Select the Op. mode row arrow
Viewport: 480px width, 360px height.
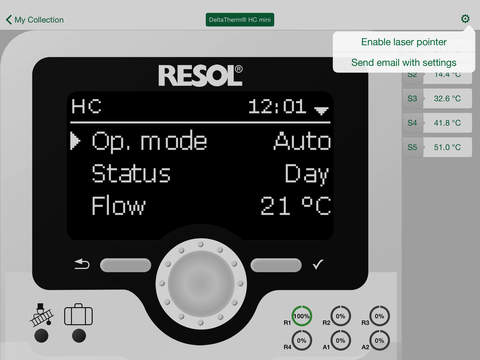tap(75, 141)
